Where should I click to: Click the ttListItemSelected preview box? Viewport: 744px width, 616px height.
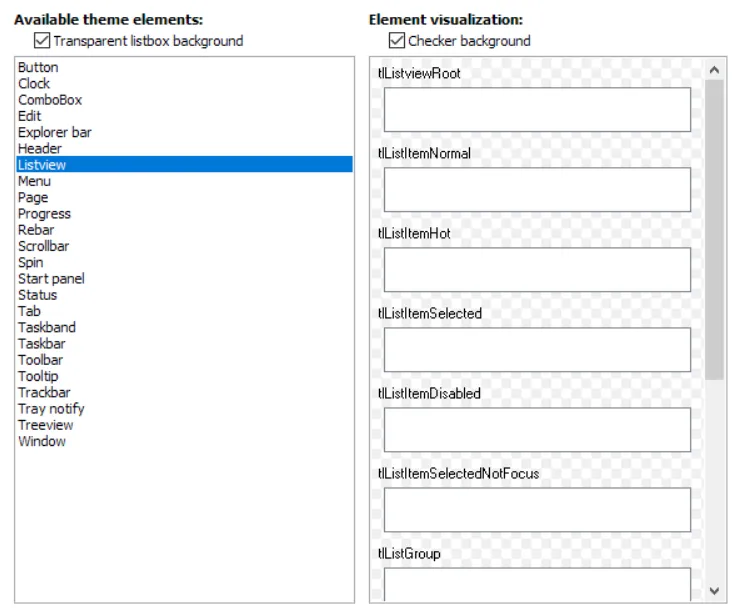[x=537, y=350]
